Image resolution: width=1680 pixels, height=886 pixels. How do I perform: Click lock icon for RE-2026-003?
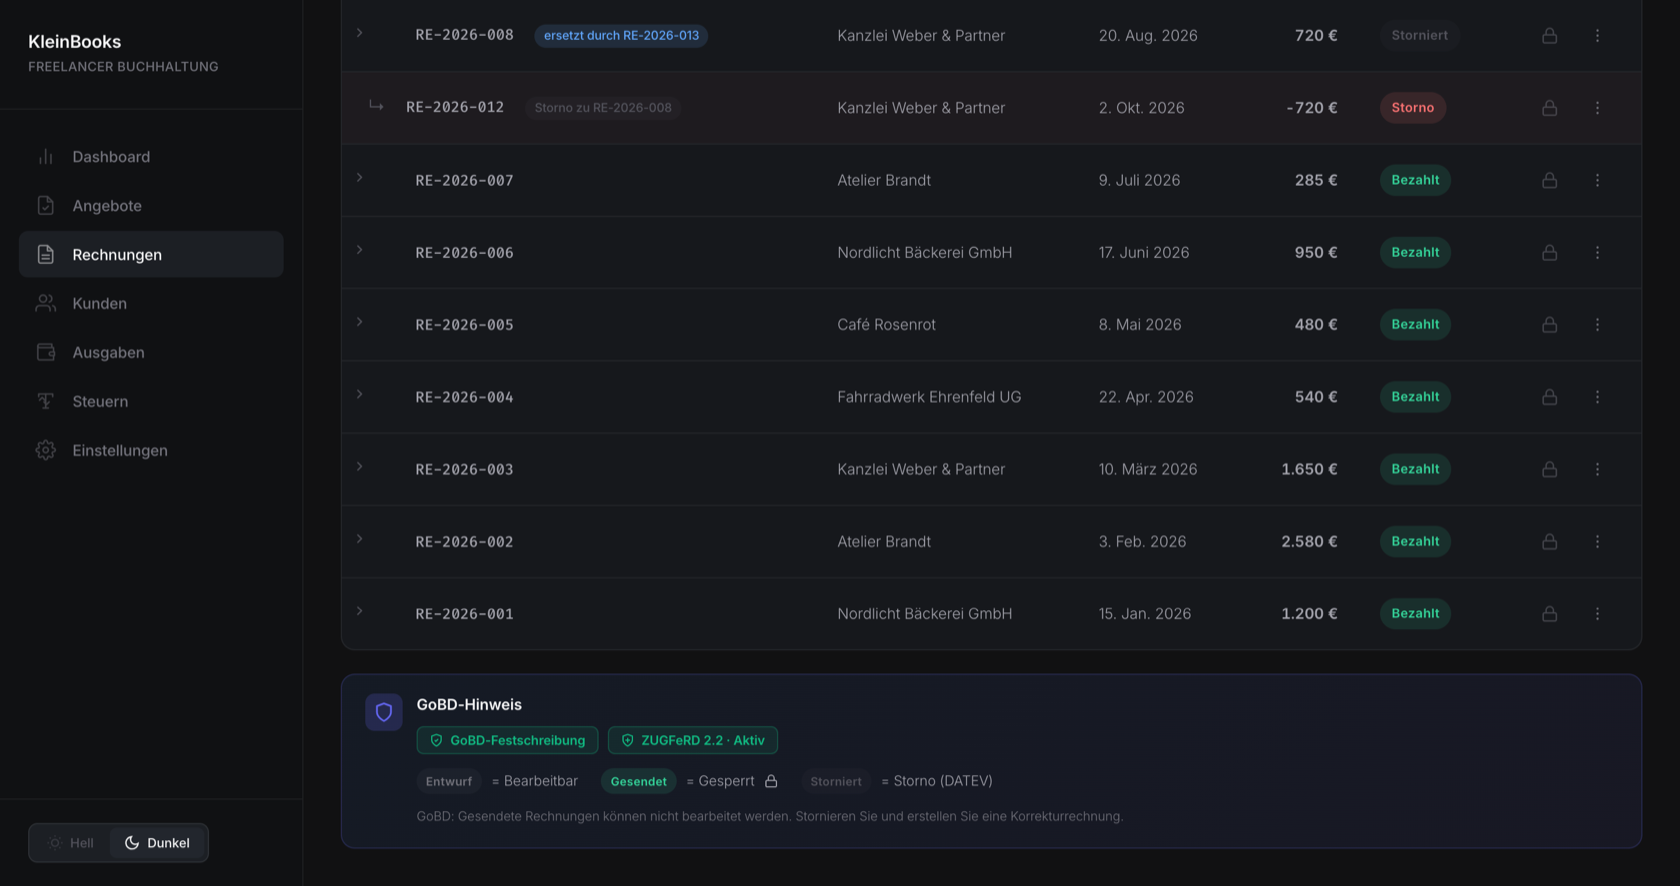pos(1549,469)
